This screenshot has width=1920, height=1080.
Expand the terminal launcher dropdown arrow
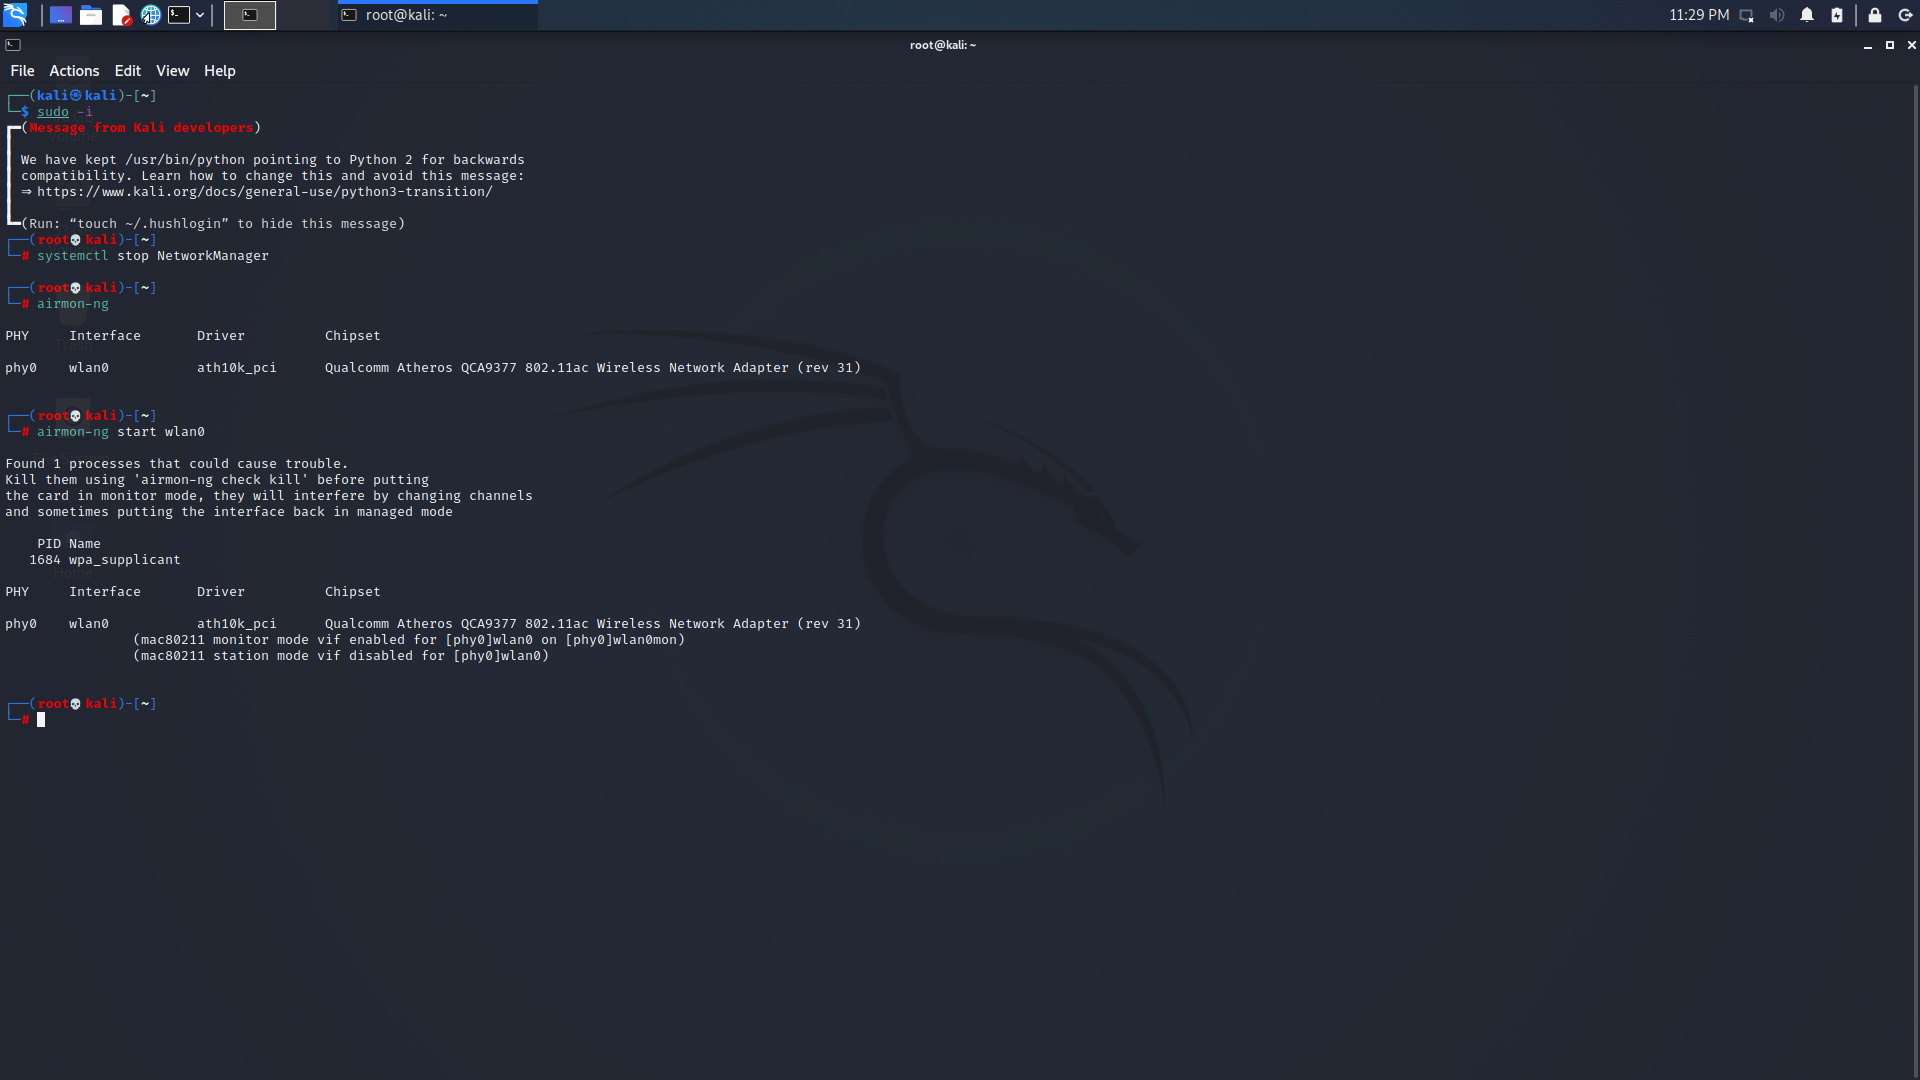tap(200, 15)
